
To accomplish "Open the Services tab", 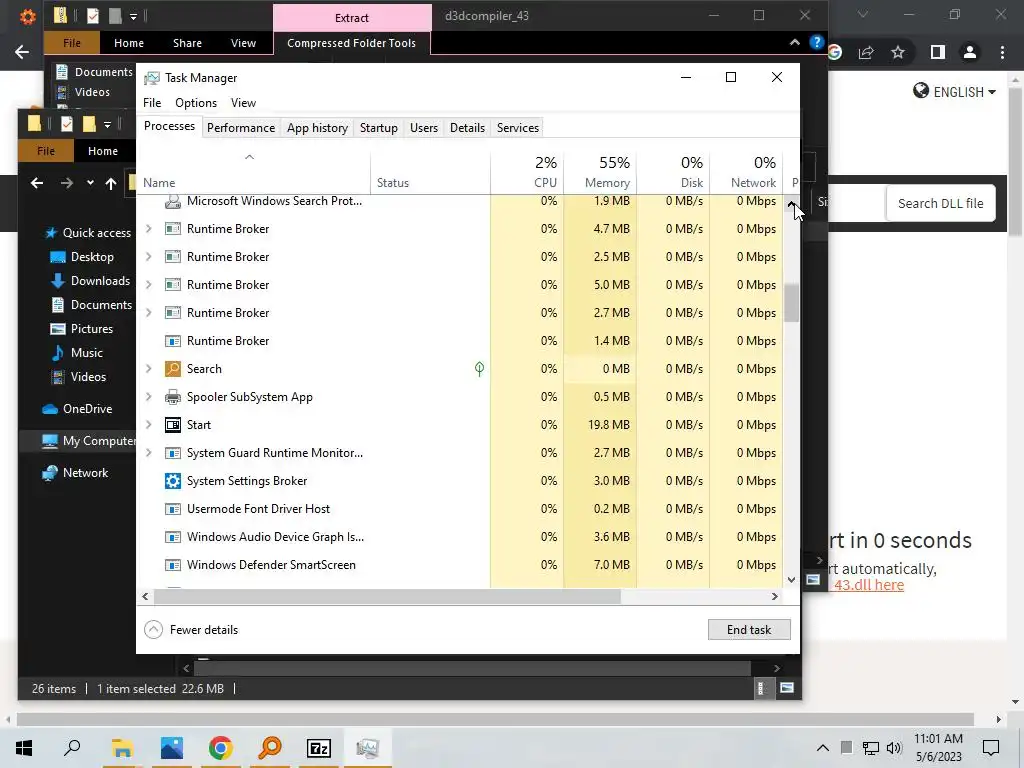I will (x=518, y=128).
